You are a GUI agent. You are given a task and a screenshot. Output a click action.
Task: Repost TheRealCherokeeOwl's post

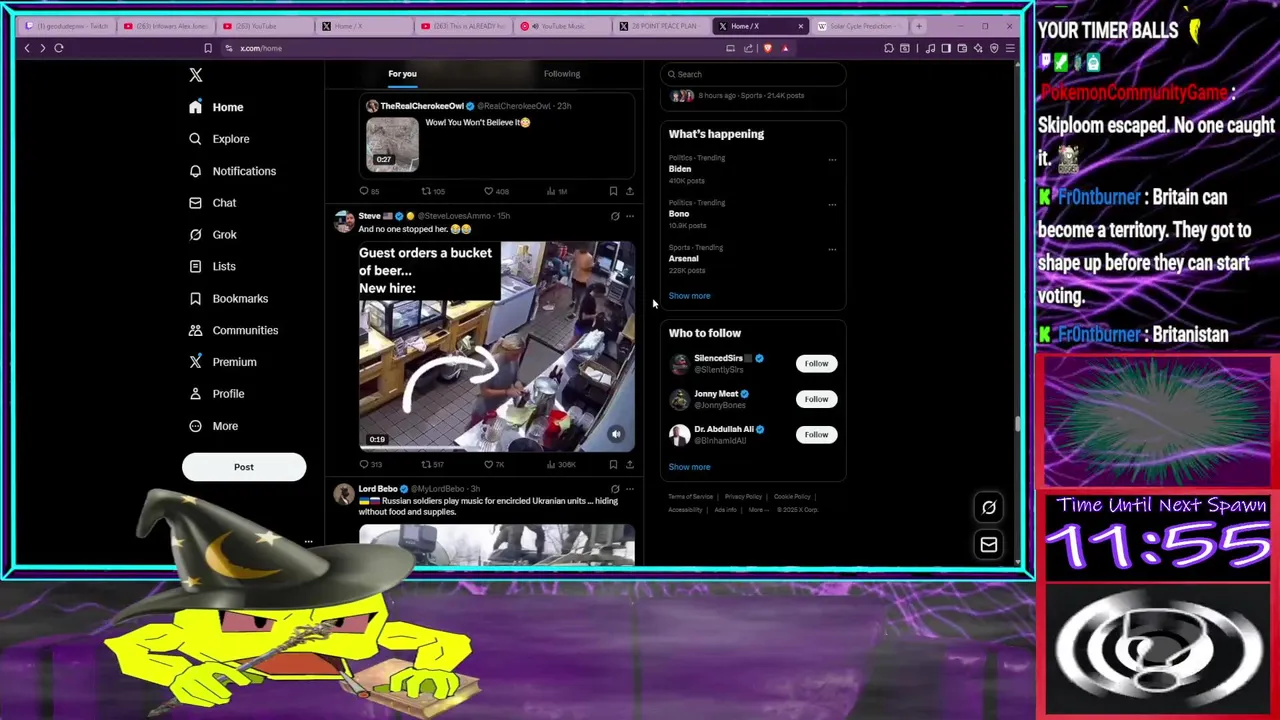(432, 191)
